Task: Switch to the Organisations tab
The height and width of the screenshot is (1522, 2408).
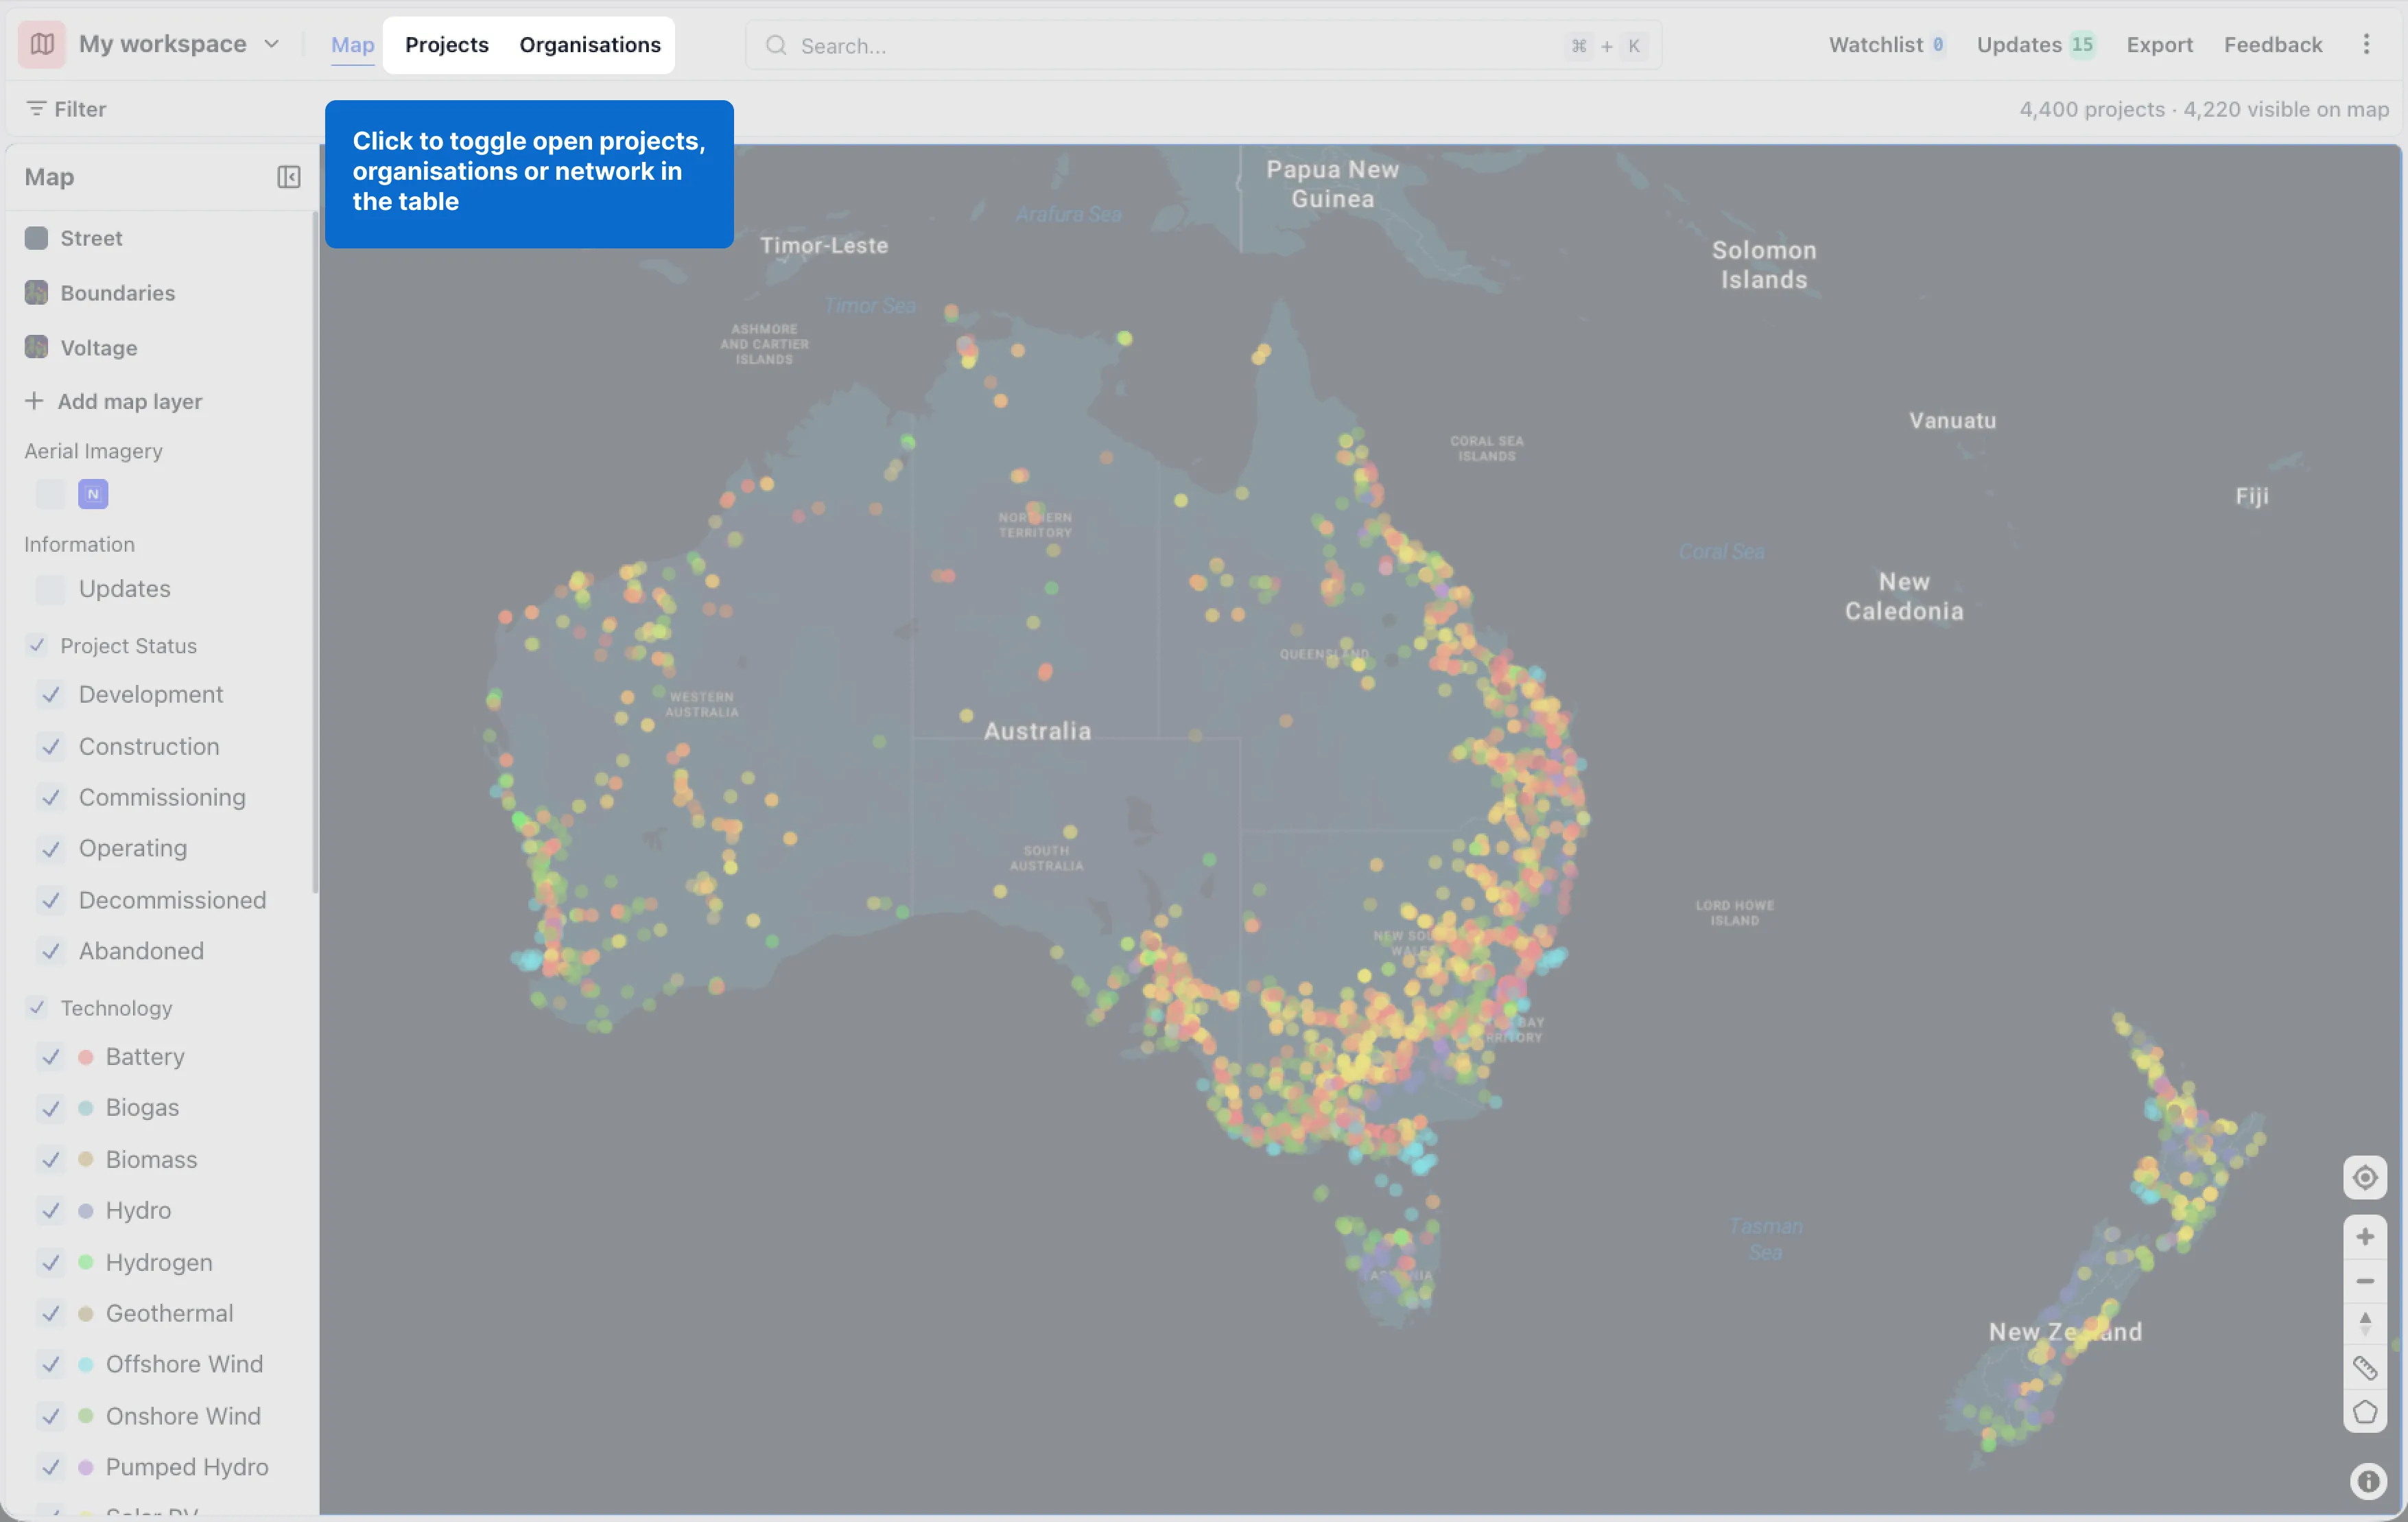Action: 590,45
